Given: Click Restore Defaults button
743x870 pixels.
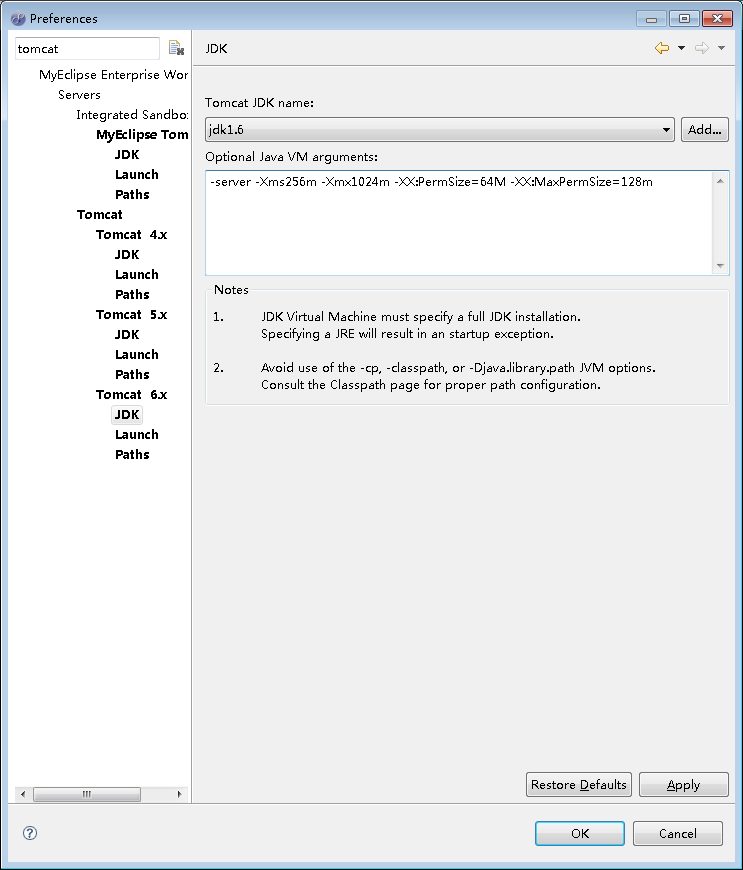Looking at the screenshot, I should point(579,785).
